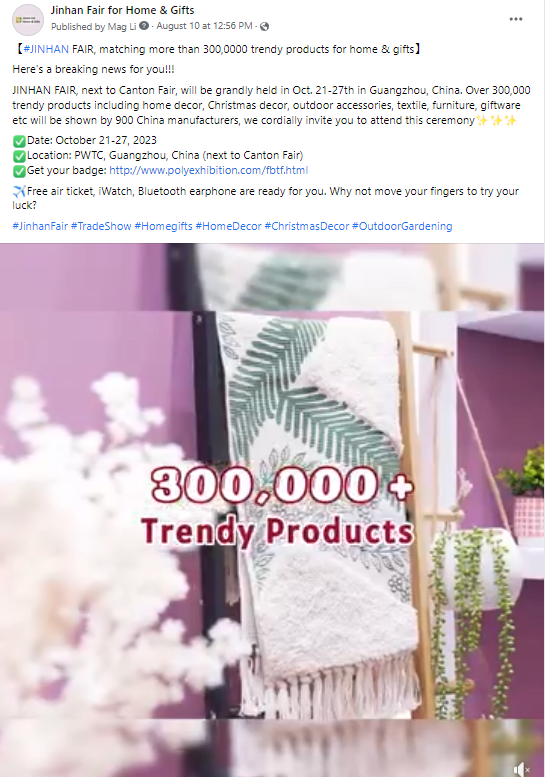Open the #JinhanFair hashtag
This screenshot has width=545, height=777.
pyautogui.click(x=40, y=226)
